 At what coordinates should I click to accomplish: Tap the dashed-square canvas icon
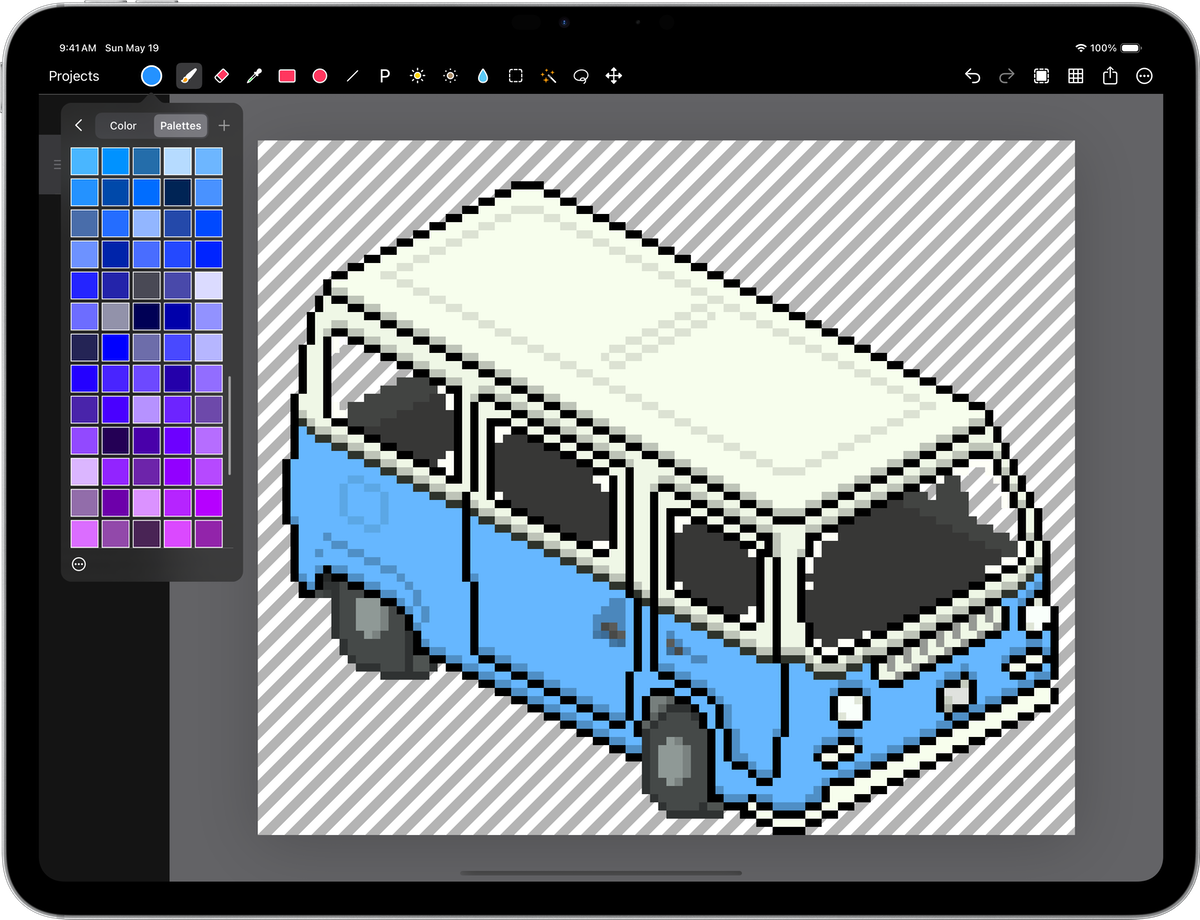[x=1041, y=76]
